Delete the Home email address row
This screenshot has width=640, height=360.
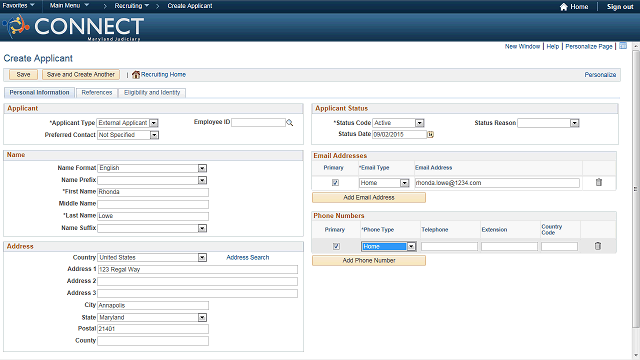pos(598,182)
